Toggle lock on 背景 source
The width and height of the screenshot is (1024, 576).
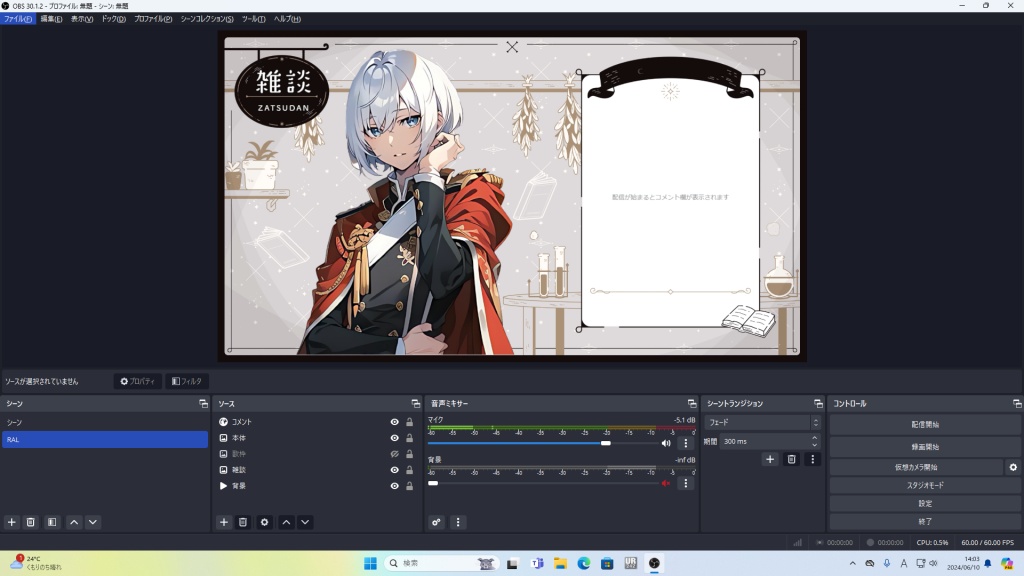click(x=409, y=486)
